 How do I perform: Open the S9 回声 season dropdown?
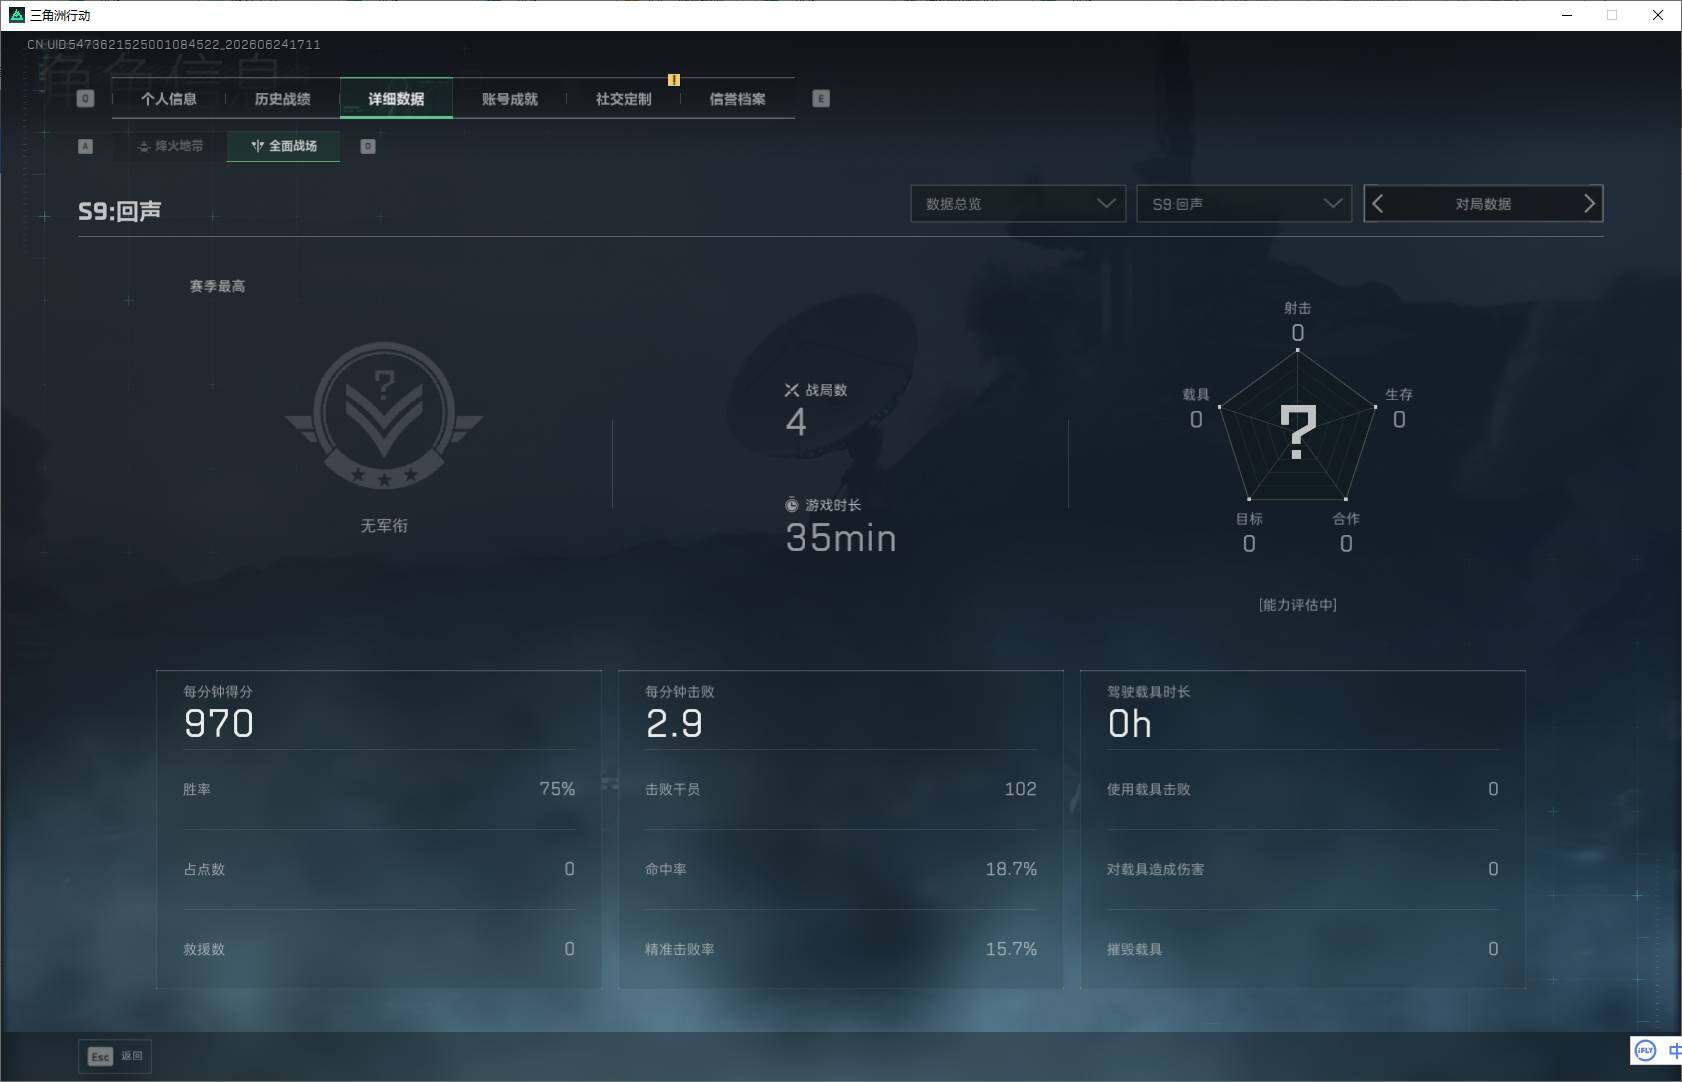pyautogui.click(x=1244, y=204)
